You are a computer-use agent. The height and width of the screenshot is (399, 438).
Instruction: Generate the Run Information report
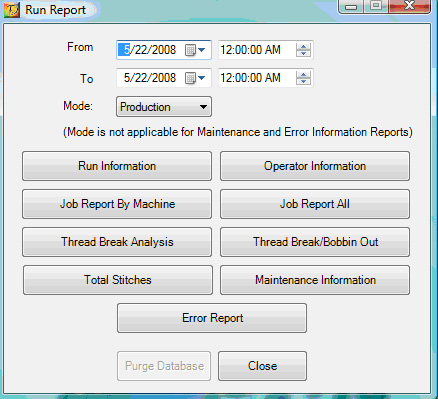click(117, 166)
